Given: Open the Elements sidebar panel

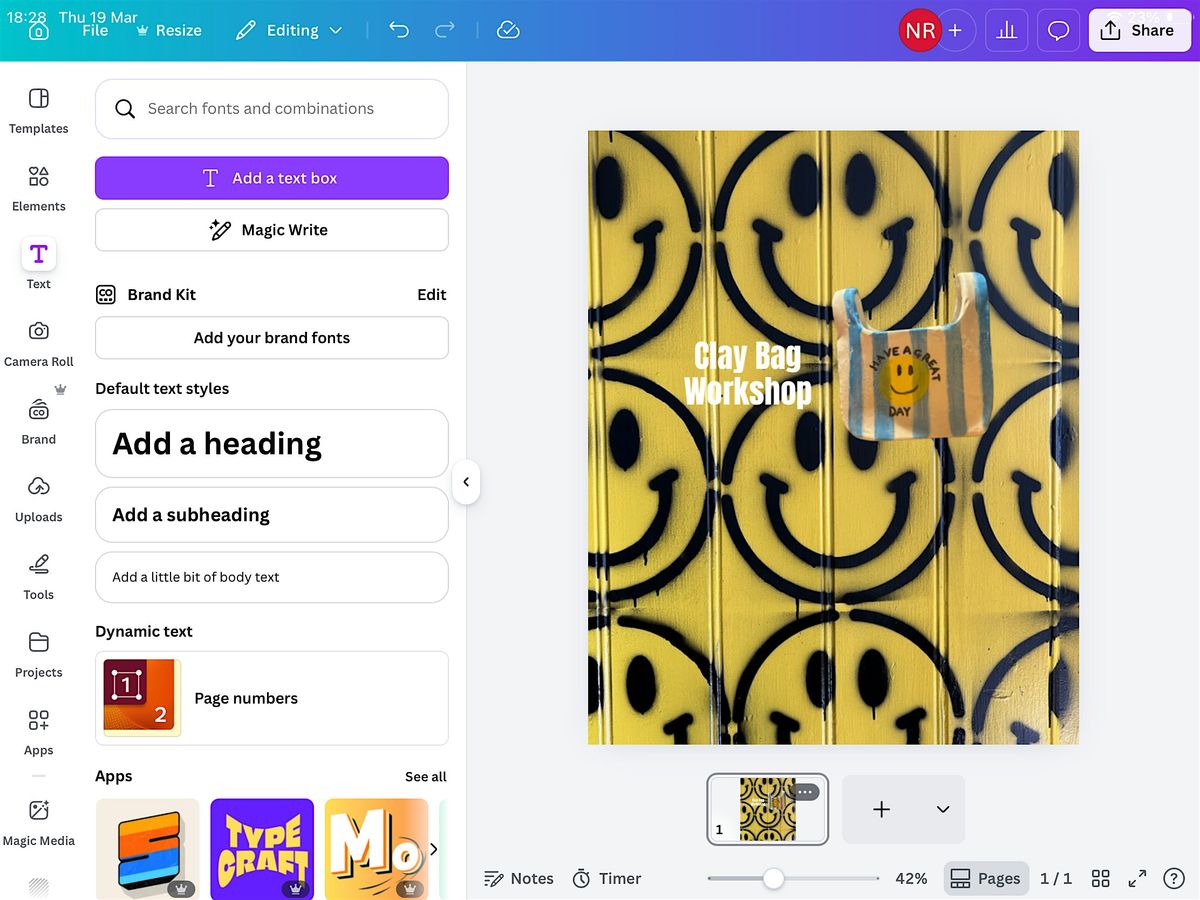Looking at the screenshot, I should pos(38,188).
